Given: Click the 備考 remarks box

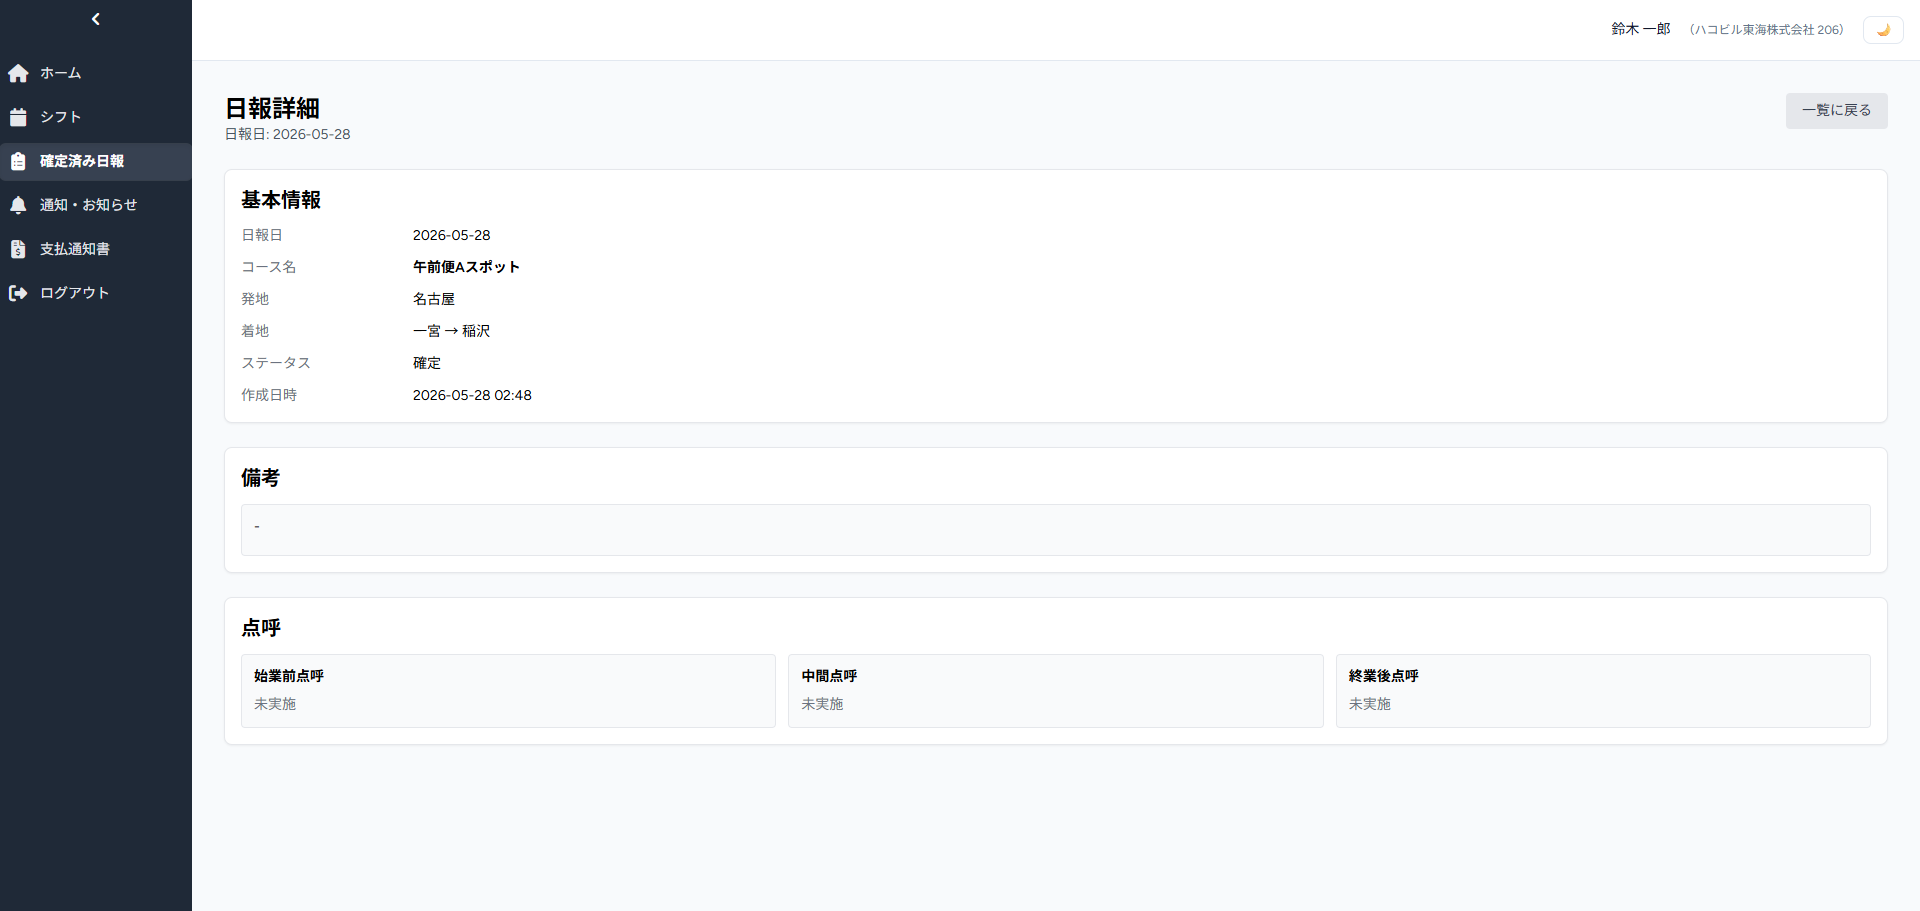Looking at the screenshot, I should (1055, 530).
